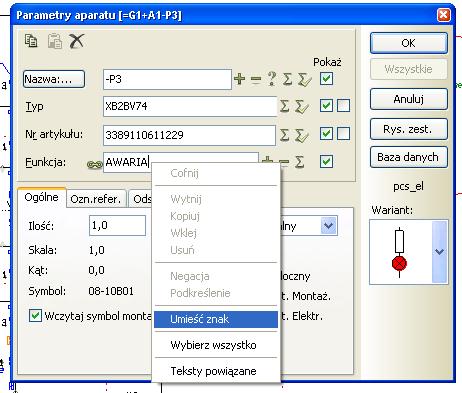Click the Nazwa:... button
Screen dimensions: 462x393
54,79
